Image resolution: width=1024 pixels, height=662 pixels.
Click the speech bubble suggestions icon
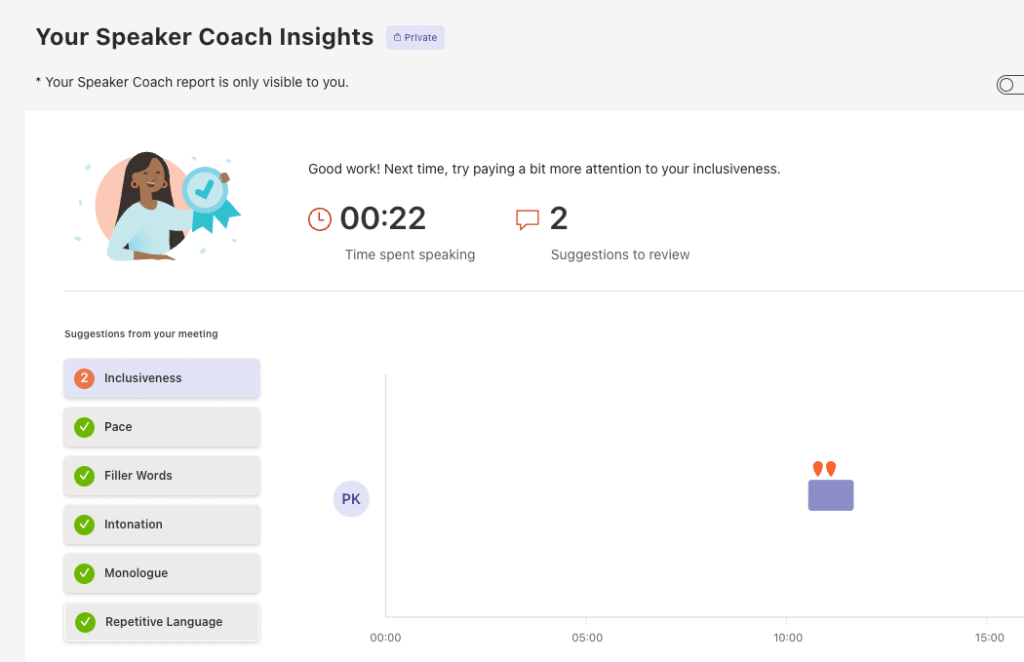(527, 219)
